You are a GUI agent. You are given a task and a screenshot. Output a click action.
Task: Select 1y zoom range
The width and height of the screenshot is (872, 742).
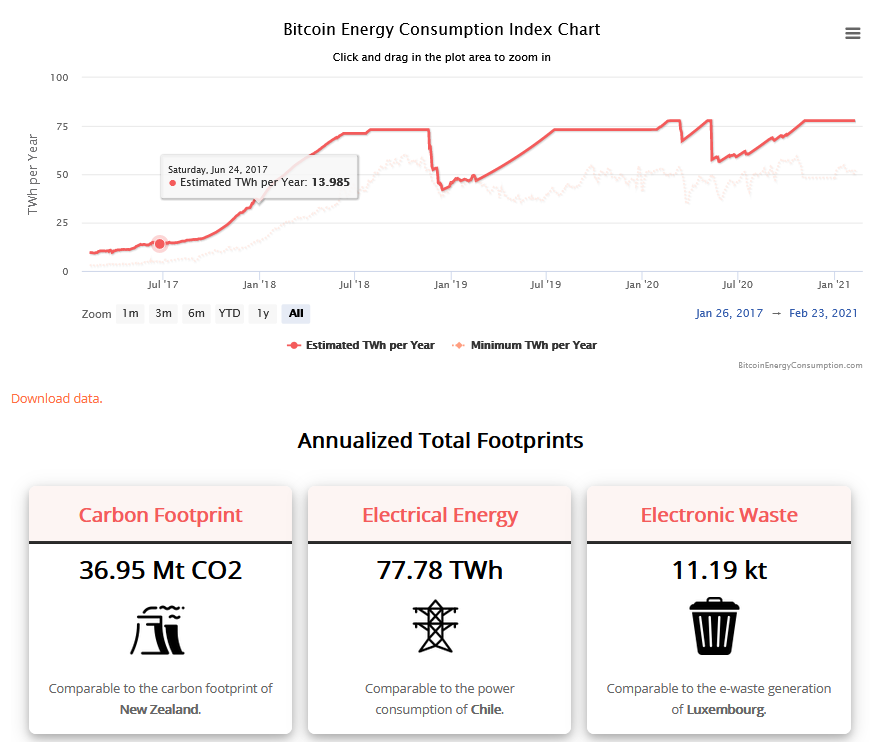tap(263, 314)
